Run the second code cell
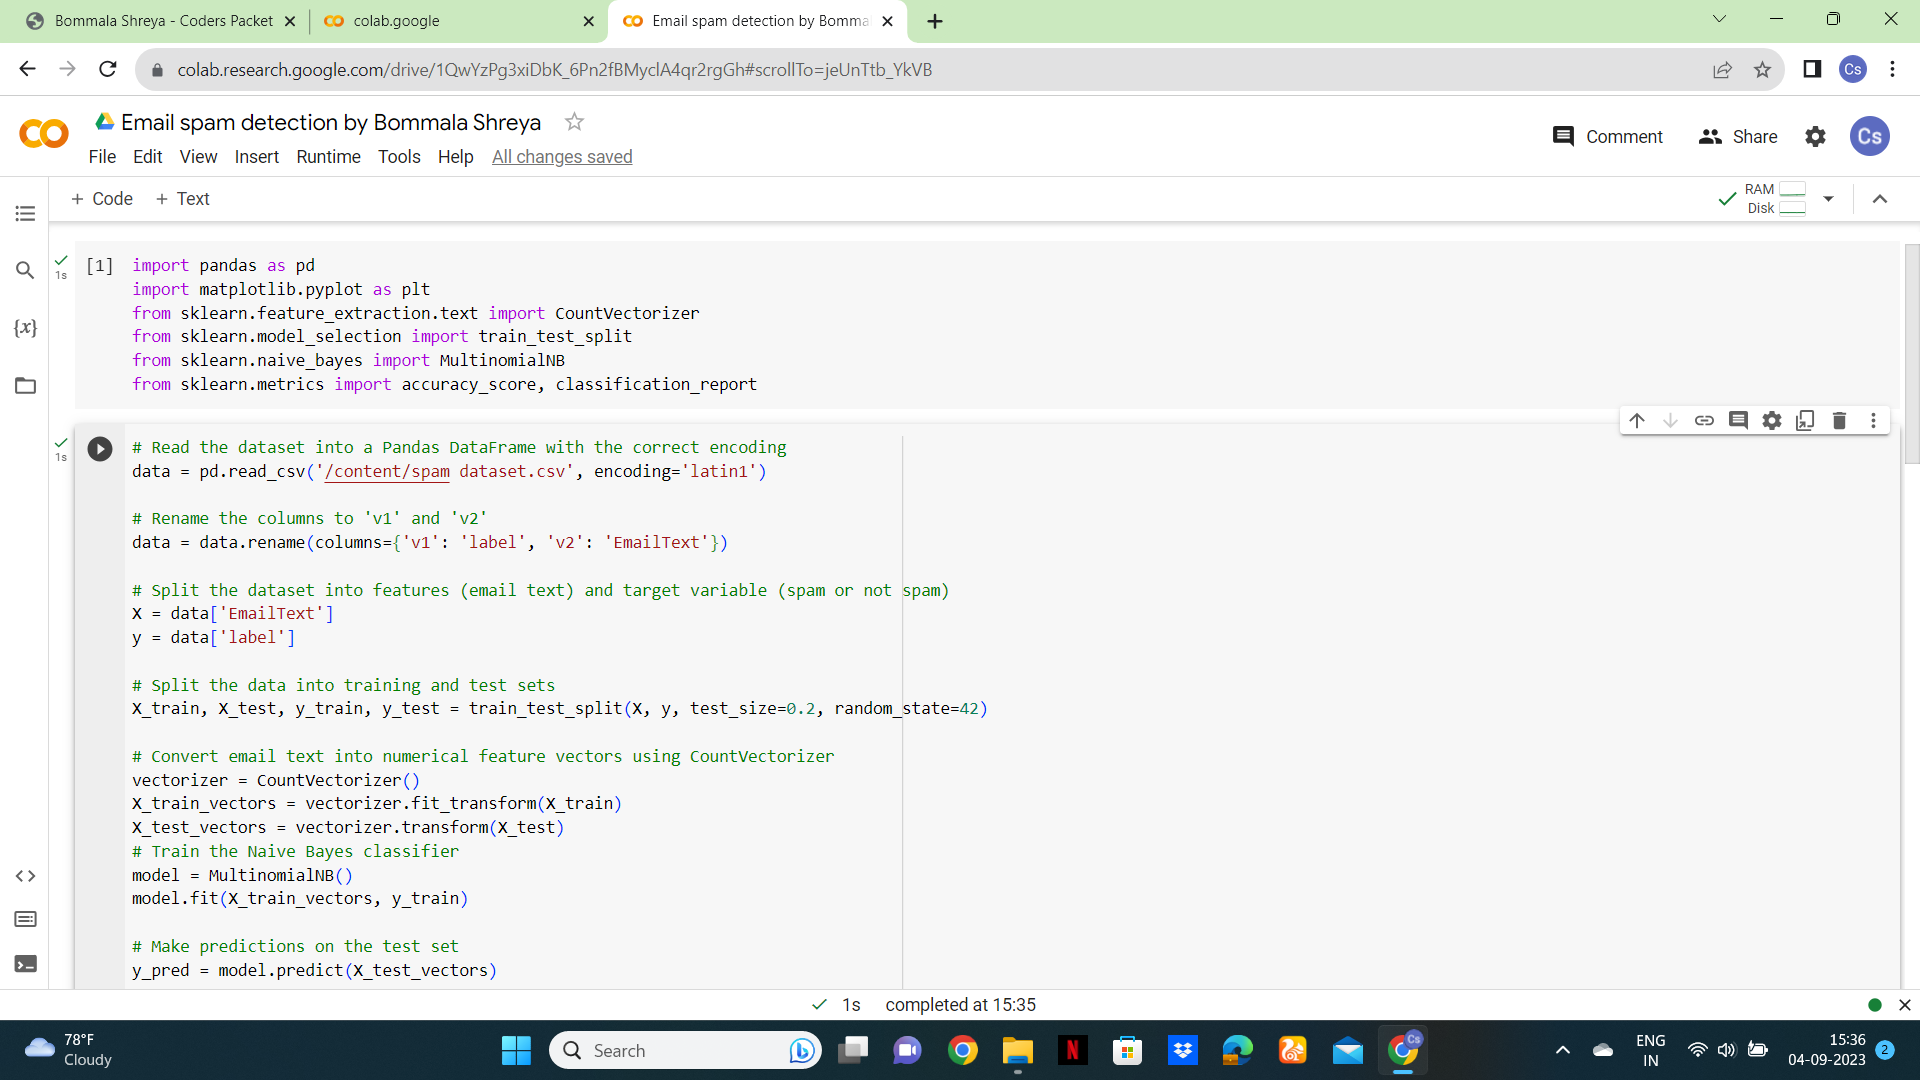1920x1080 pixels. 100,449
